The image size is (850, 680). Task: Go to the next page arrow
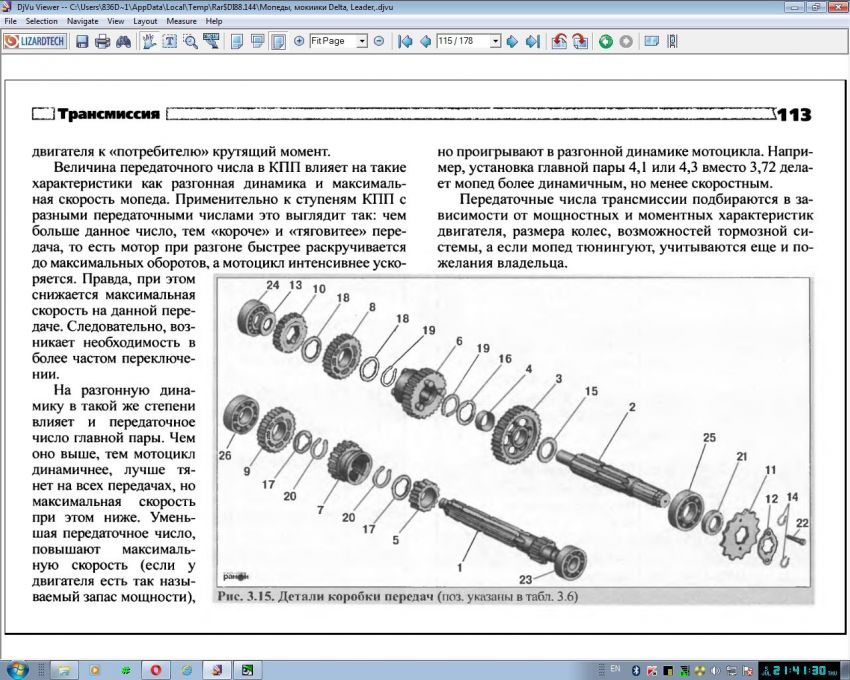point(512,42)
